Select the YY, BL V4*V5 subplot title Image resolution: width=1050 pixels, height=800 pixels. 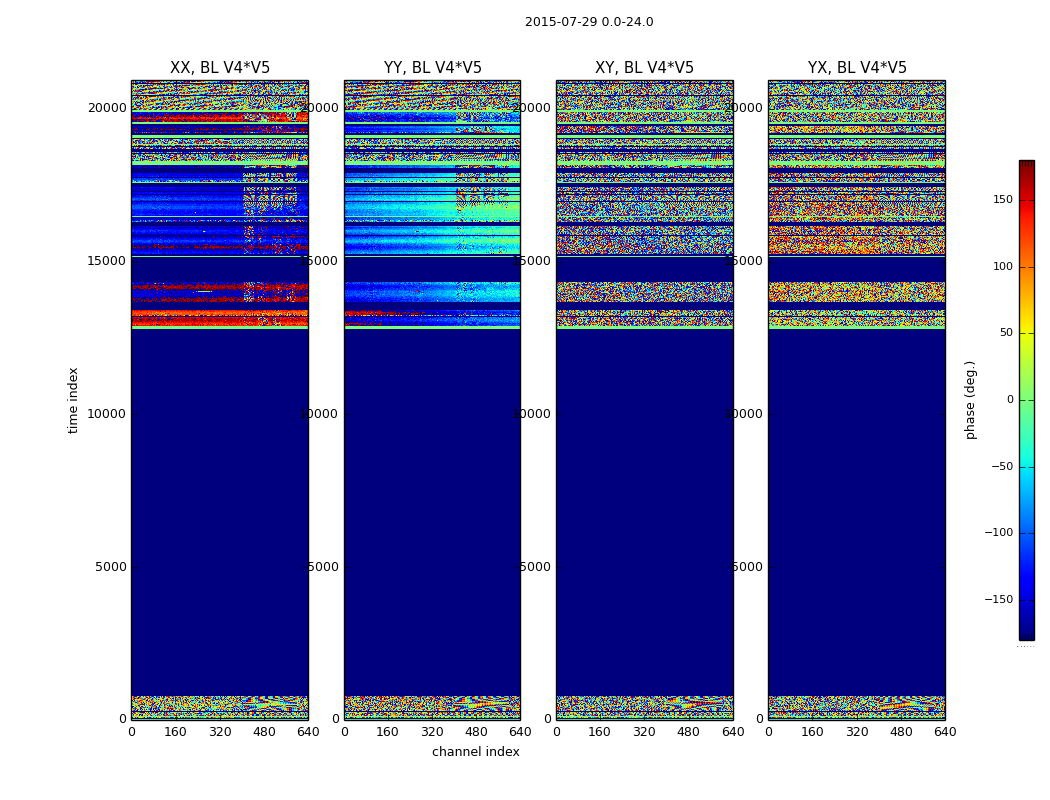[x=432, y=68]
